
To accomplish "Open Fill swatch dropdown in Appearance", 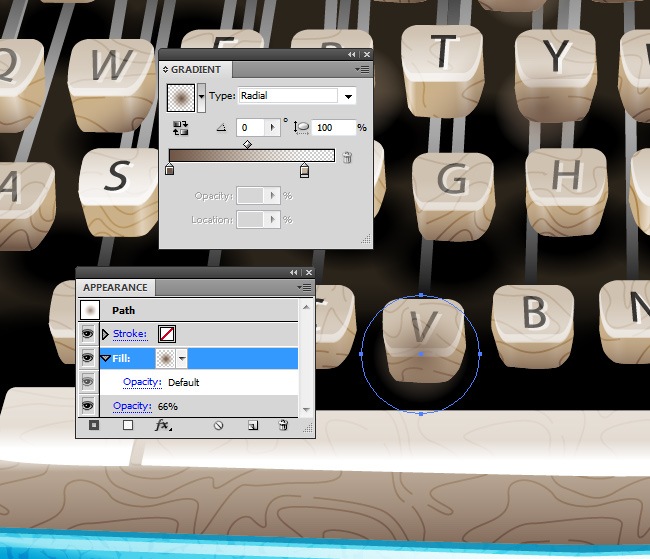I will point(182,358).
